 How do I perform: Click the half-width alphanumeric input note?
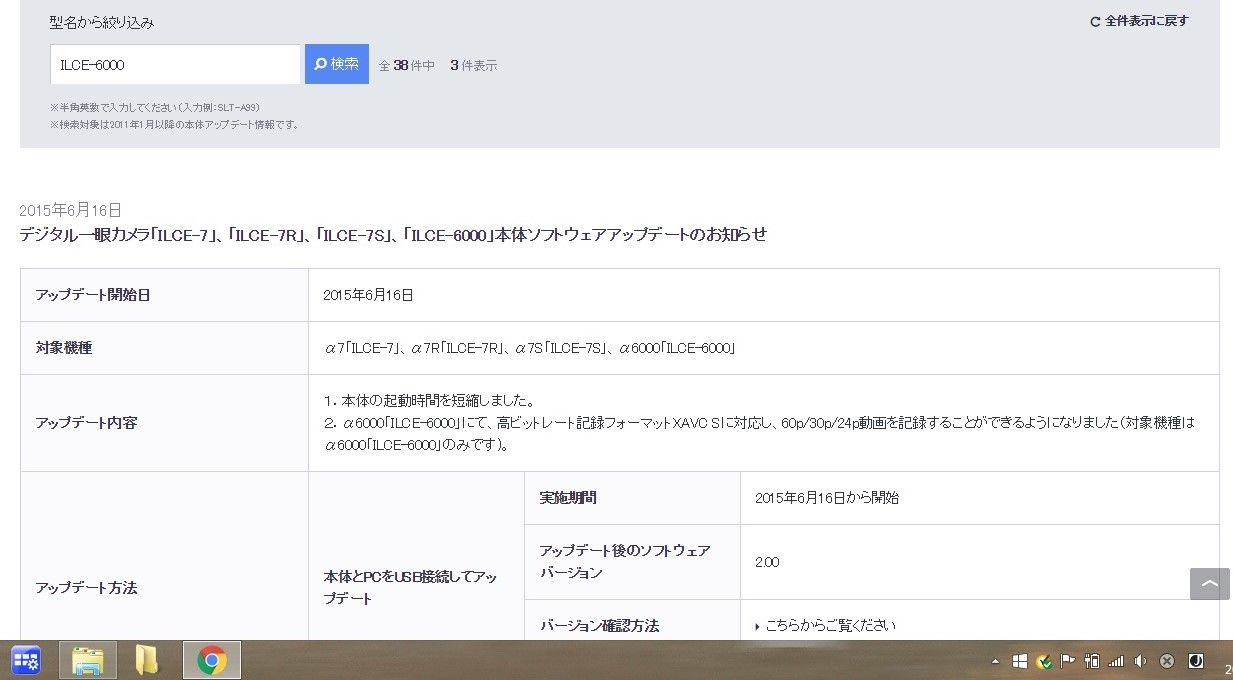[x=155, y=107]
